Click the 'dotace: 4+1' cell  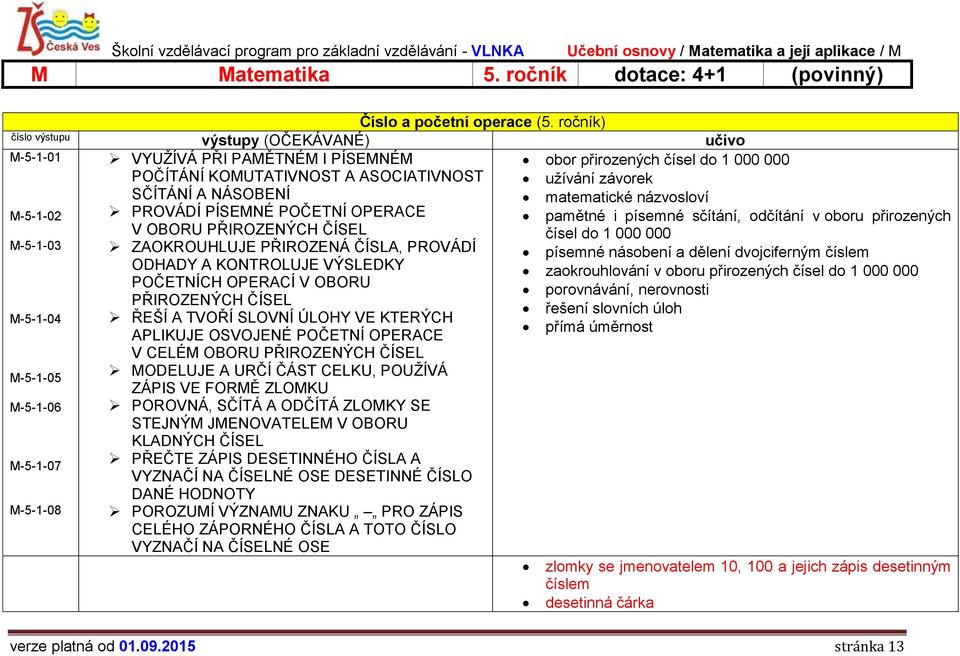click(670, 75)
